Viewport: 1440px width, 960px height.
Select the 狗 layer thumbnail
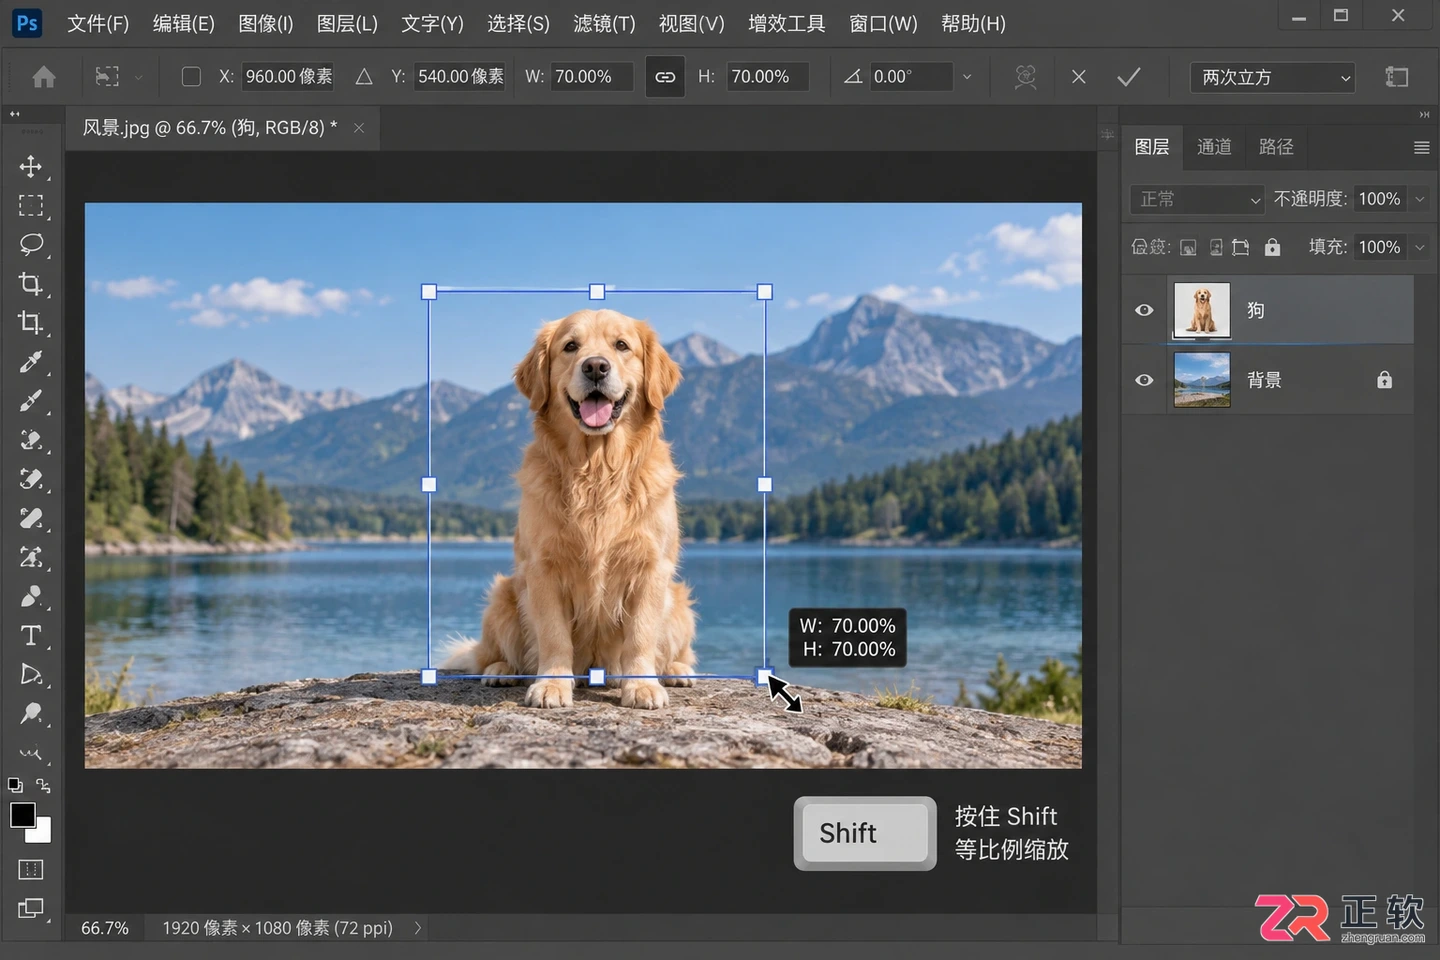pos(1202,310)
